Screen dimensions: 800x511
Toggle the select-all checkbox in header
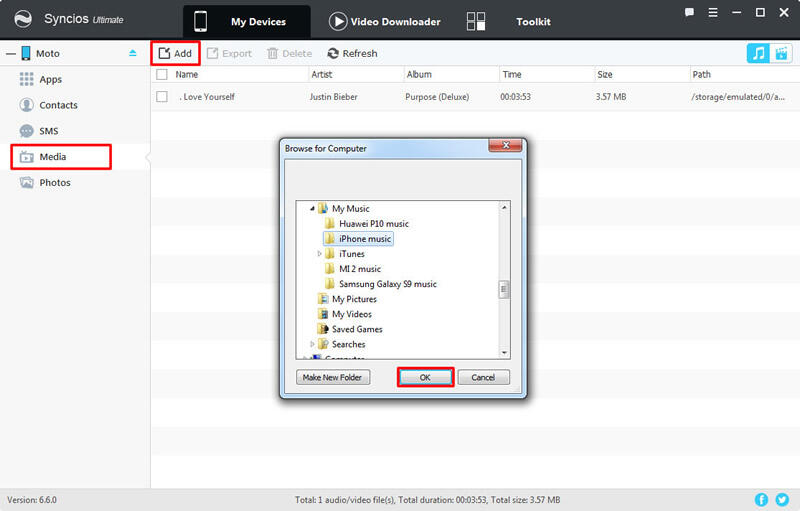[161, 75]
